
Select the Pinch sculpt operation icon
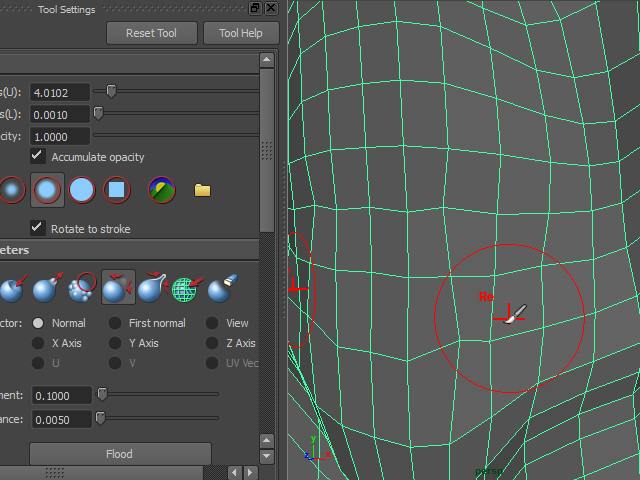152,289
